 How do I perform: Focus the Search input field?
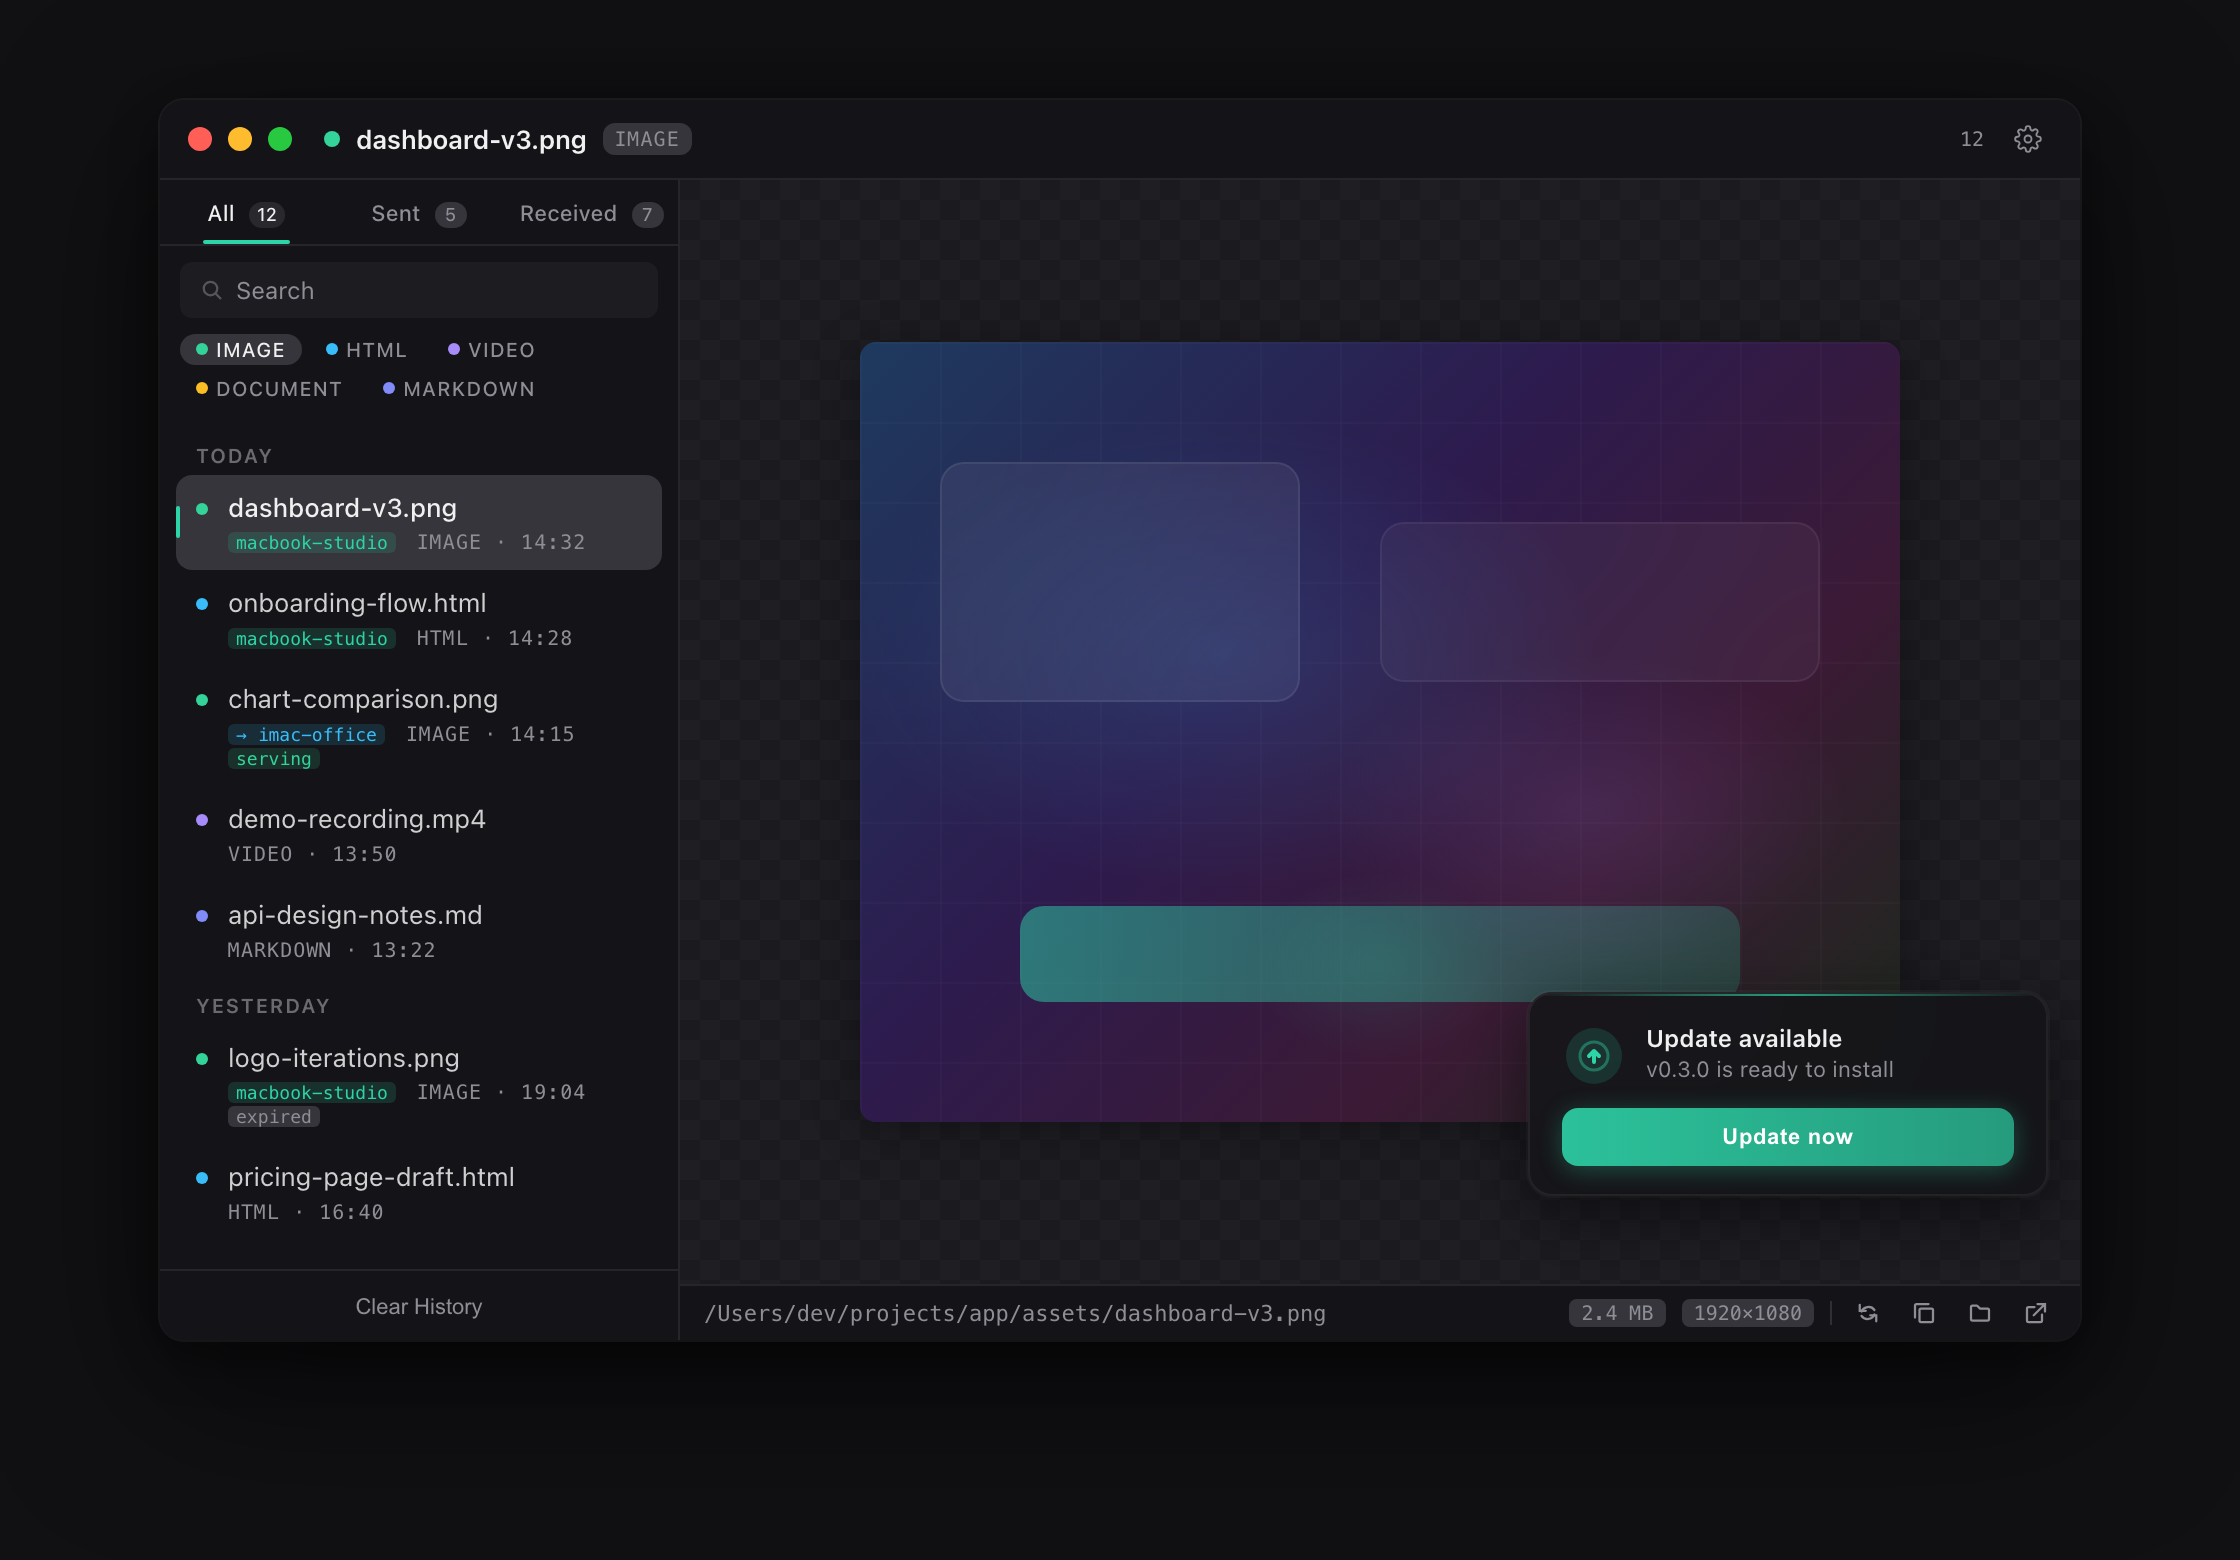(419, 291)
